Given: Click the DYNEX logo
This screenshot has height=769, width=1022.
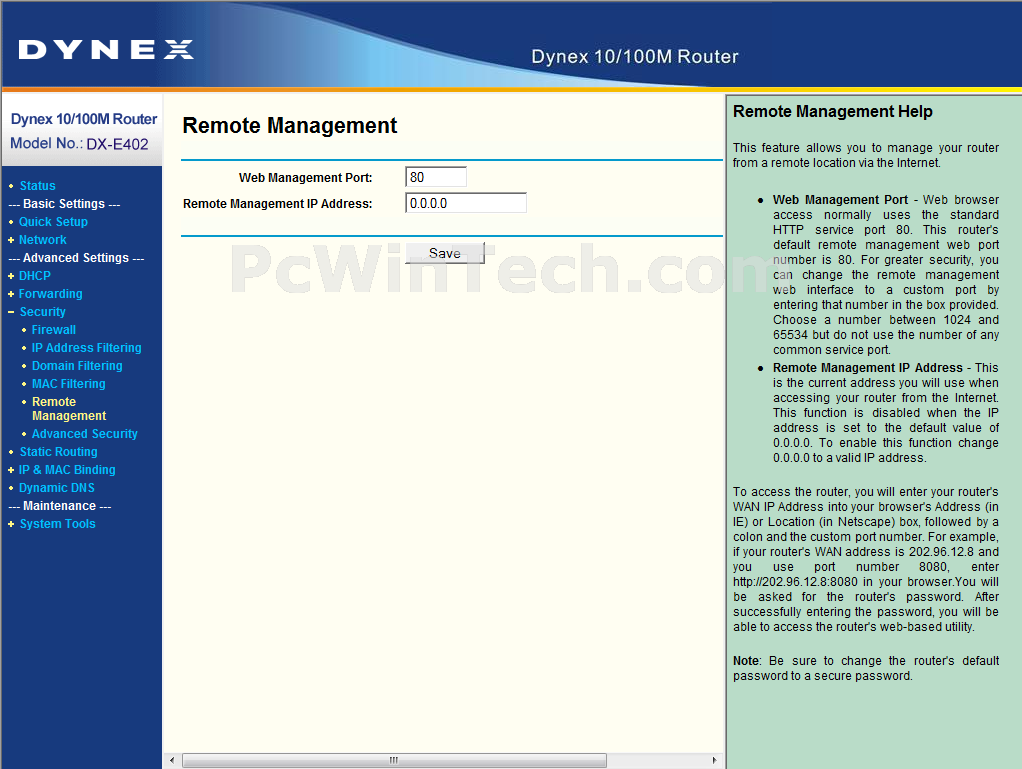Looking at the screenshot, I should [x=106, y=50].
